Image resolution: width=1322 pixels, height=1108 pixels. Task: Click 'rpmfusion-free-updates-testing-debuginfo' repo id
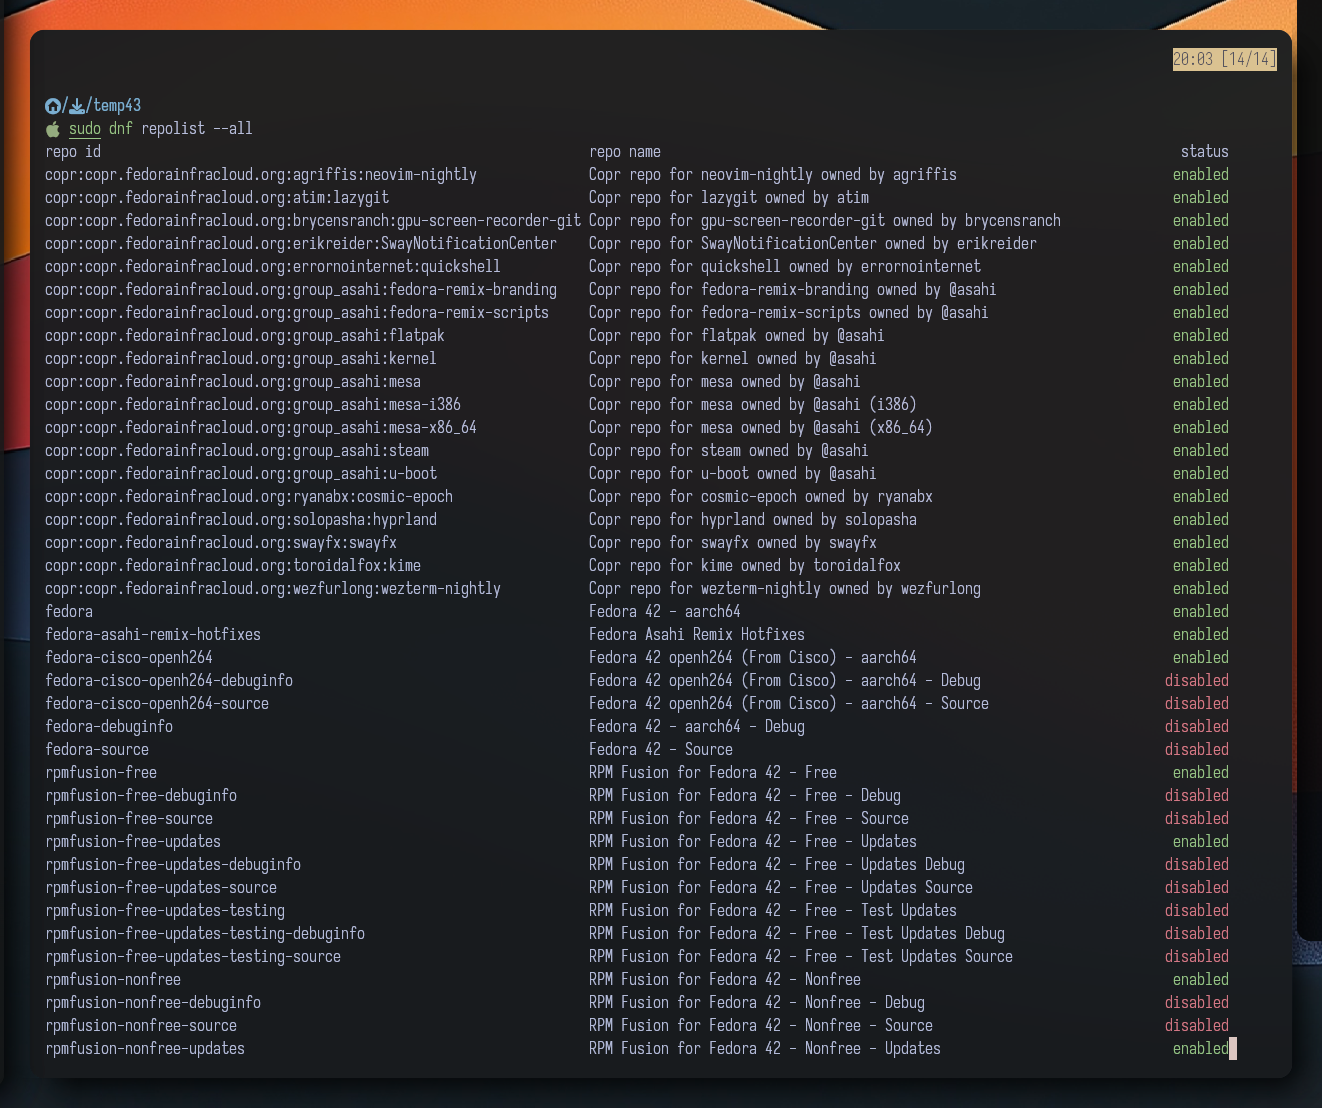205,933
